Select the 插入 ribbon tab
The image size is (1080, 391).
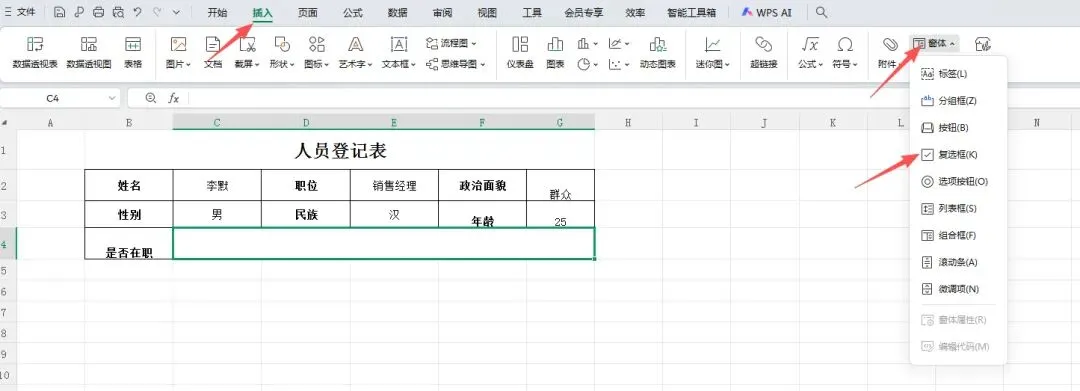pos(262,12)
